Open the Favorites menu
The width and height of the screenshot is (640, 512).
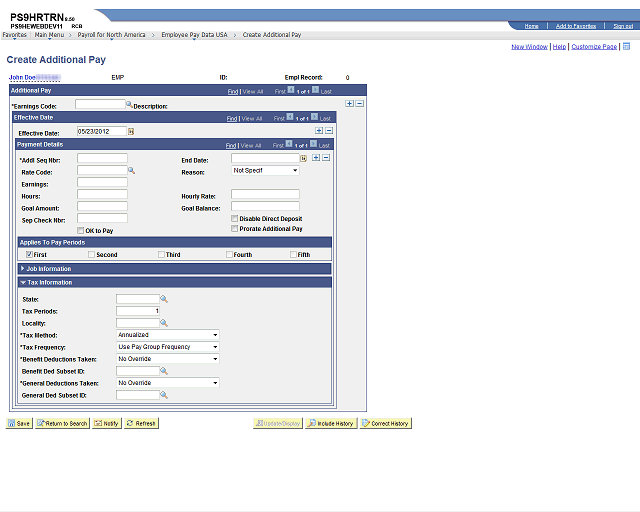pyautogui.click(x=14, y=35)
